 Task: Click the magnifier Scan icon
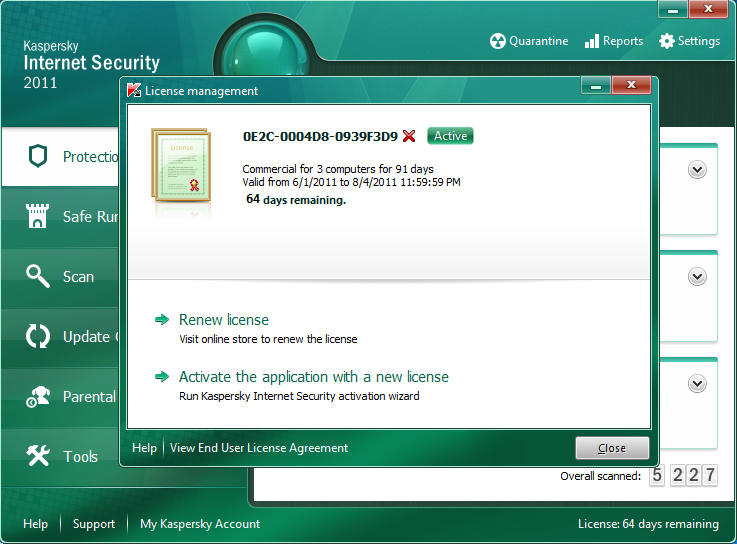(38, 276)
